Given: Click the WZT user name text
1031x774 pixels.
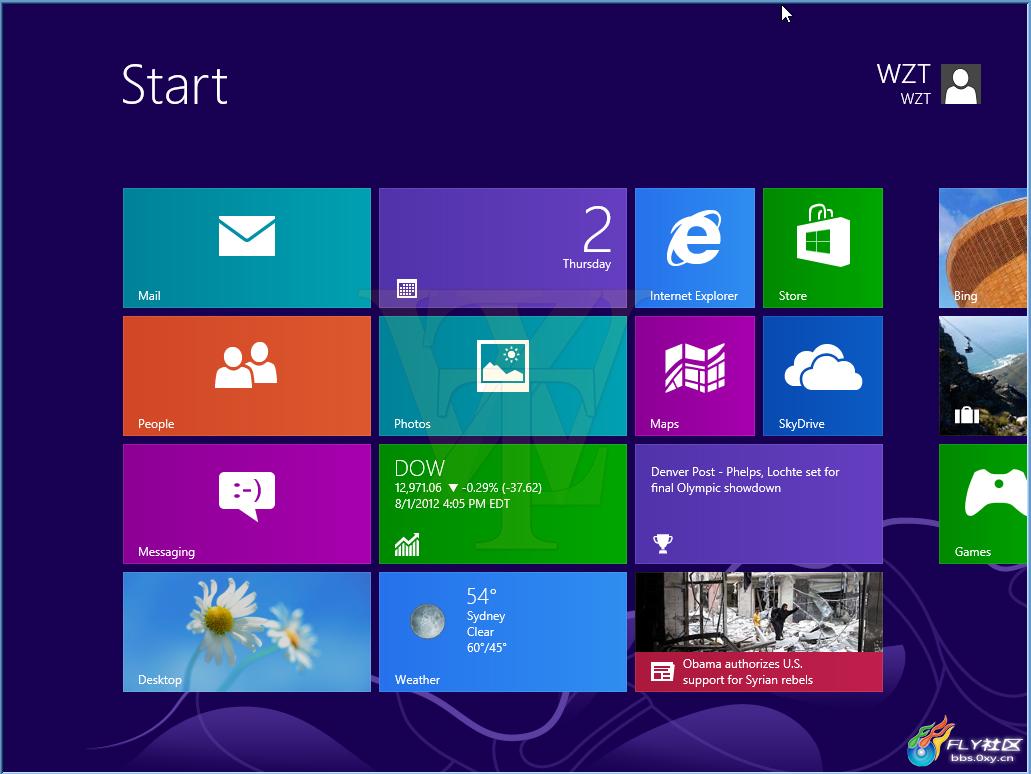Looking at the screenshot, I should pos(903,74).
